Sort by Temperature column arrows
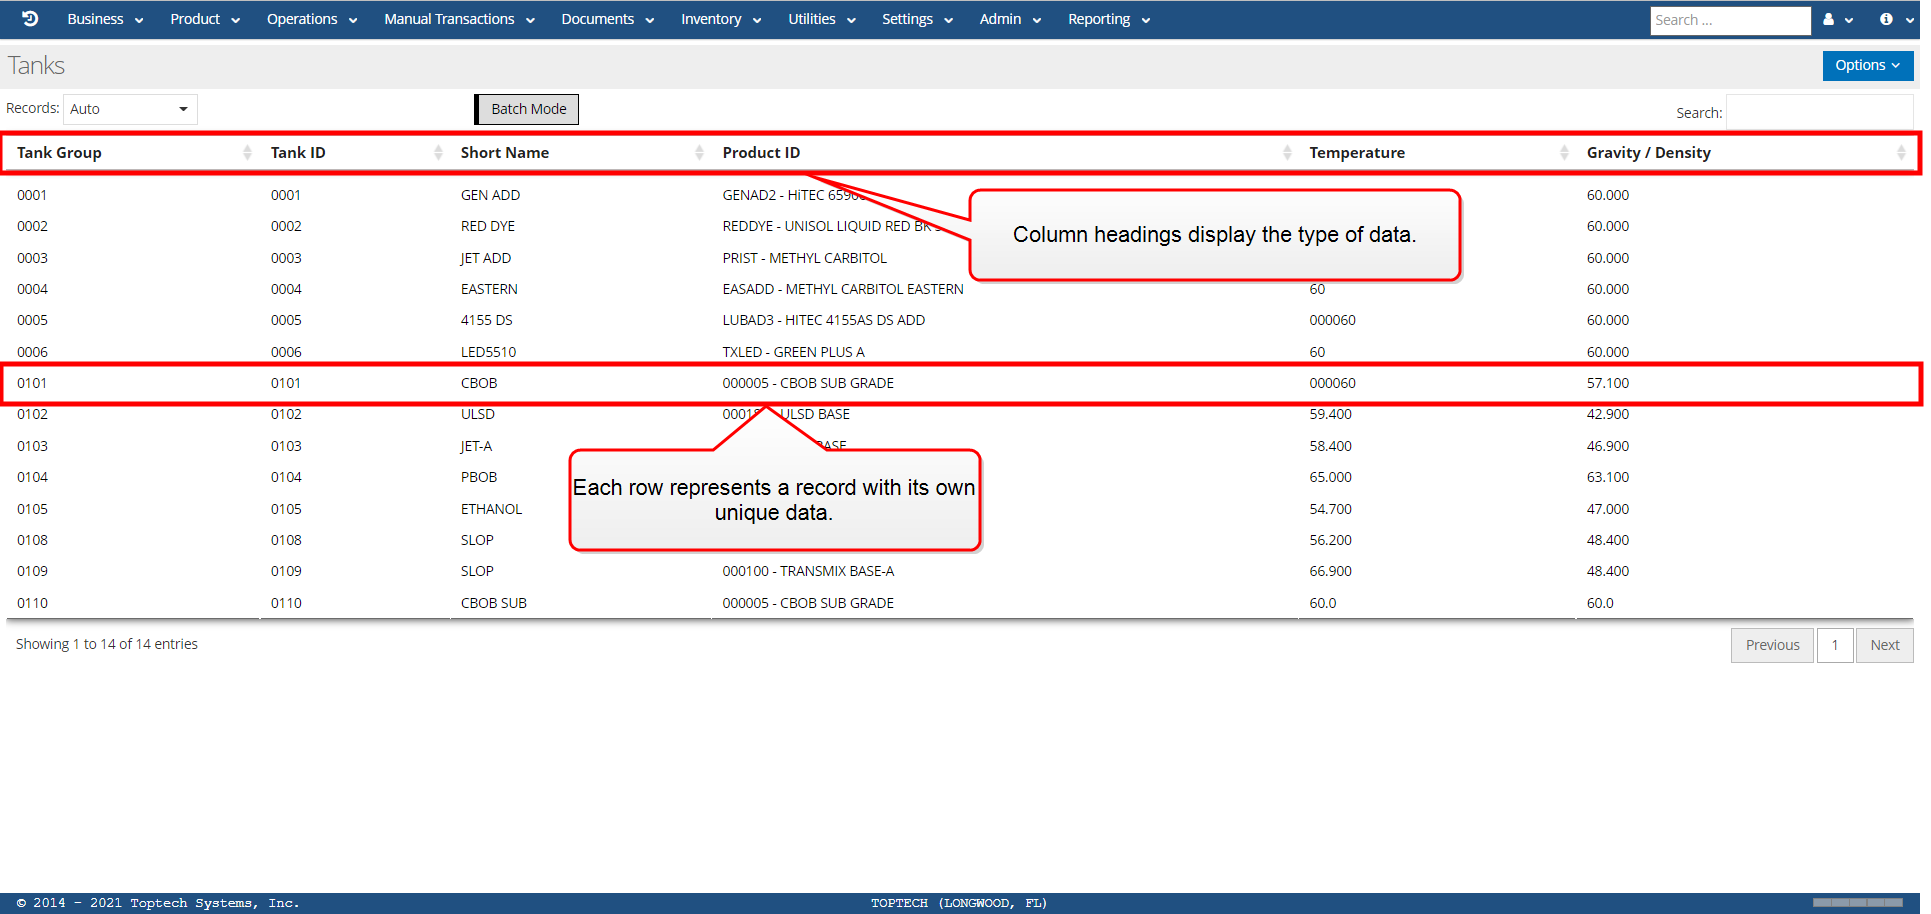This screenshot has height=914, width=1931. [1564, 153]
